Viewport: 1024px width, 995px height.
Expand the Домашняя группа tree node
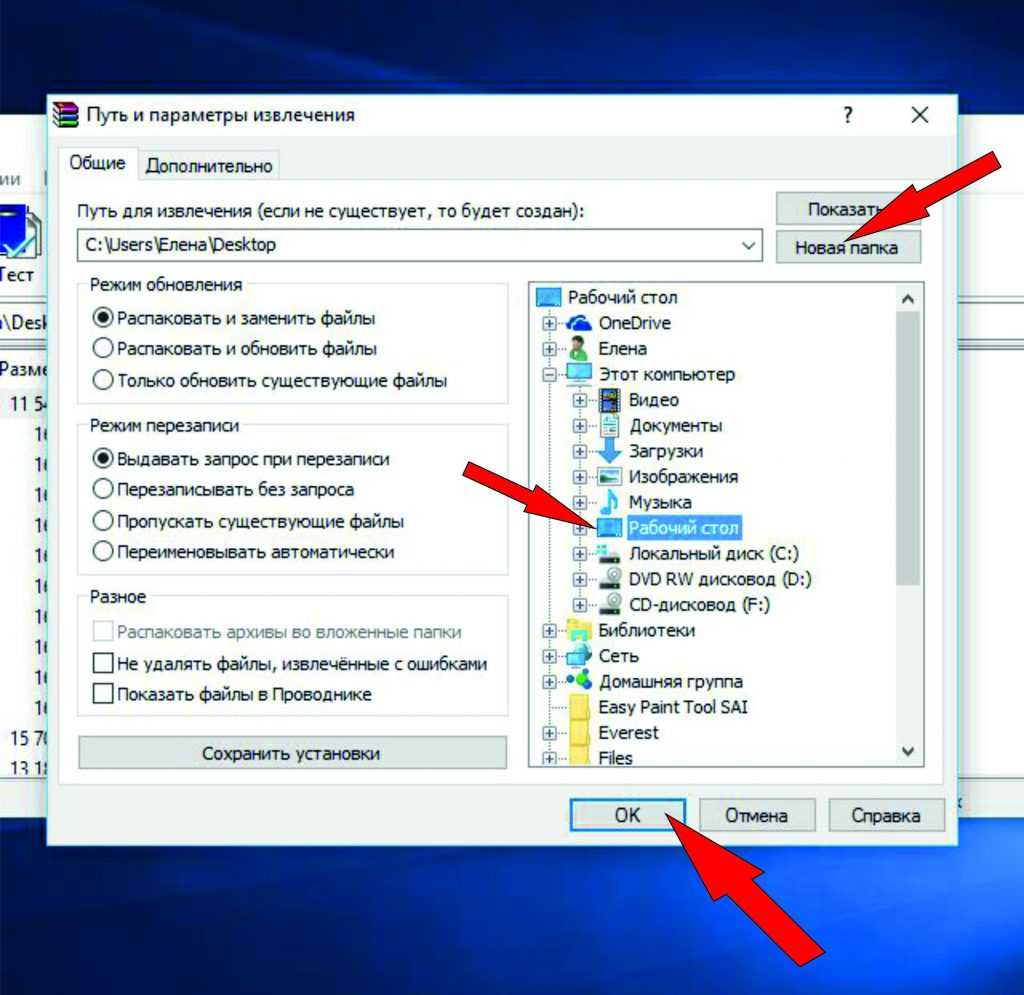pos(549,682)
